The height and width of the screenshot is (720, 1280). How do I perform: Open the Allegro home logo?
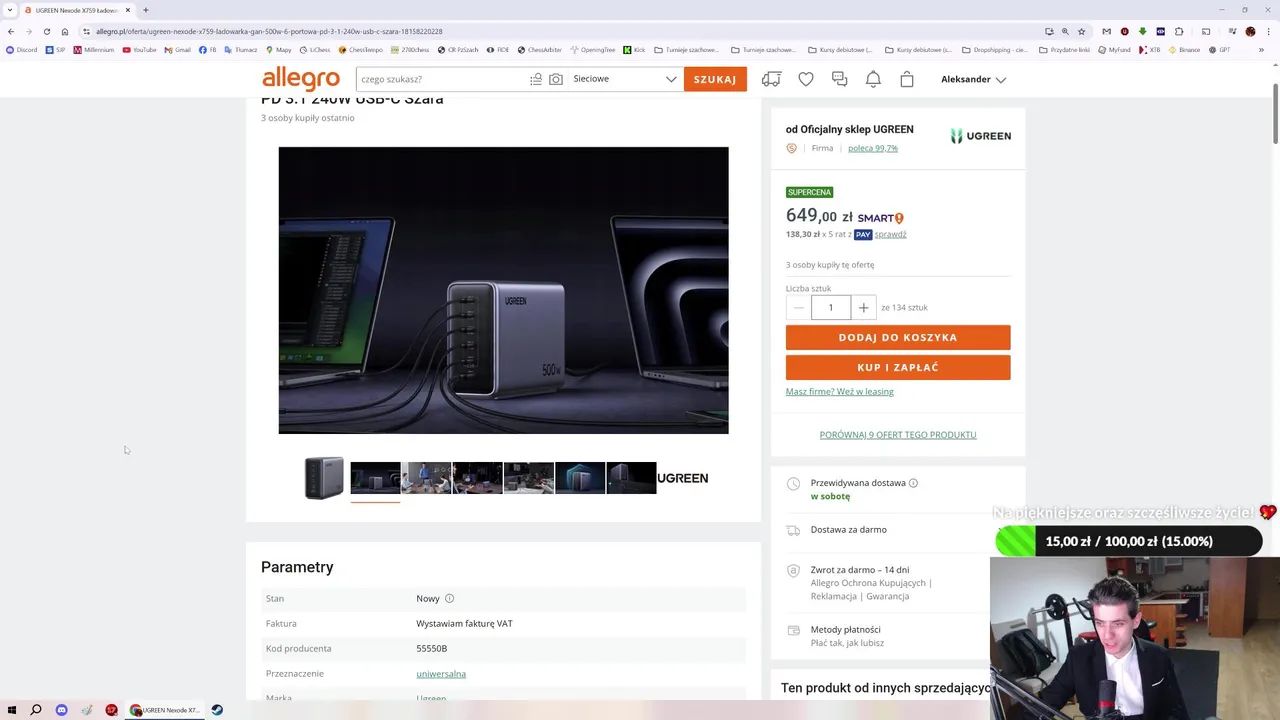click(301, 79)
